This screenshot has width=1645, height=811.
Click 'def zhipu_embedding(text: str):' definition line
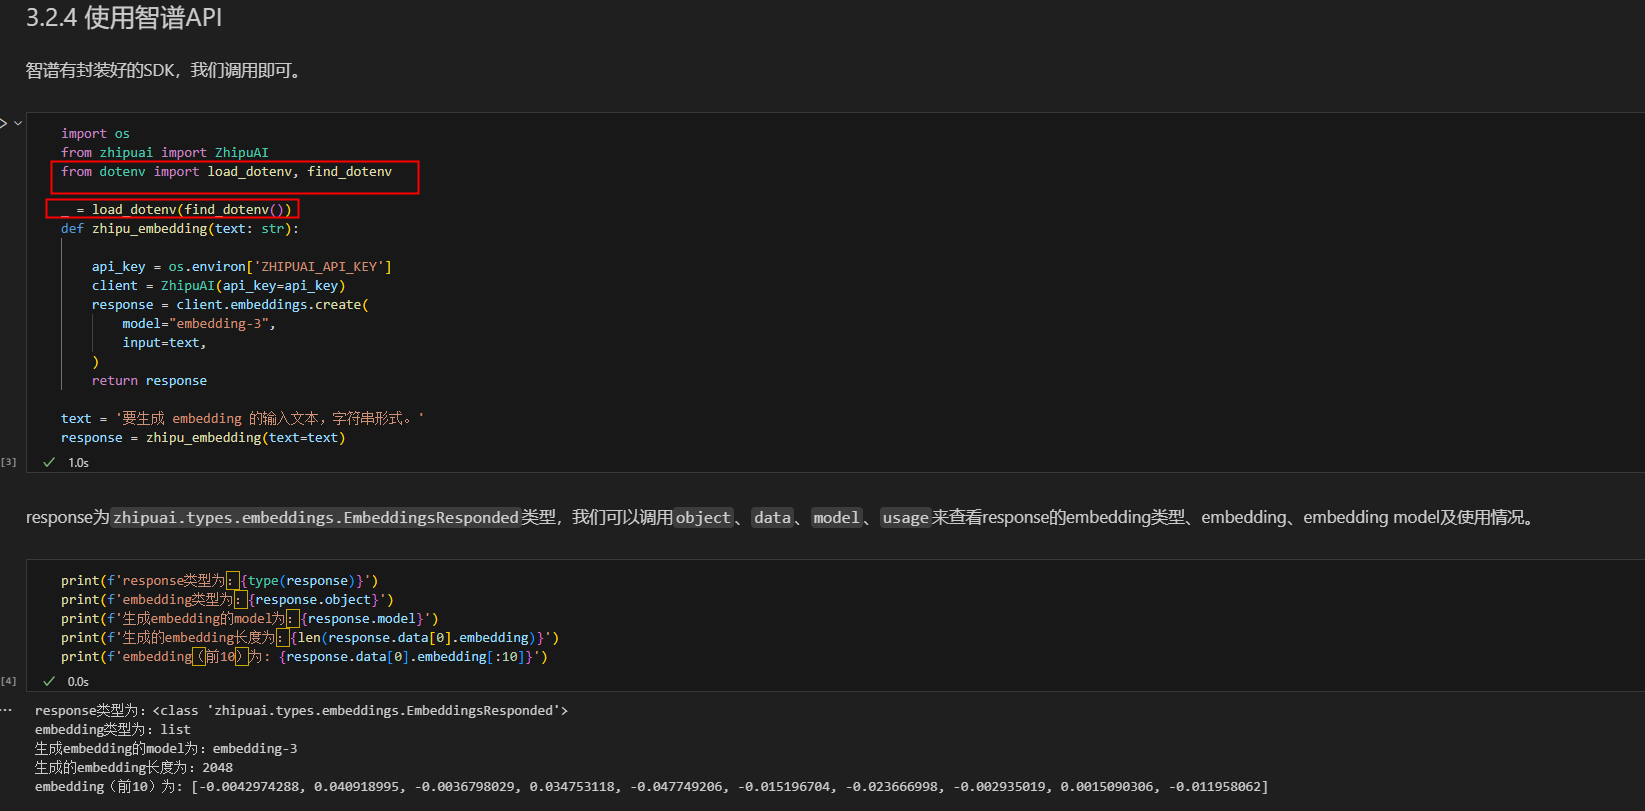pos(180,229)
